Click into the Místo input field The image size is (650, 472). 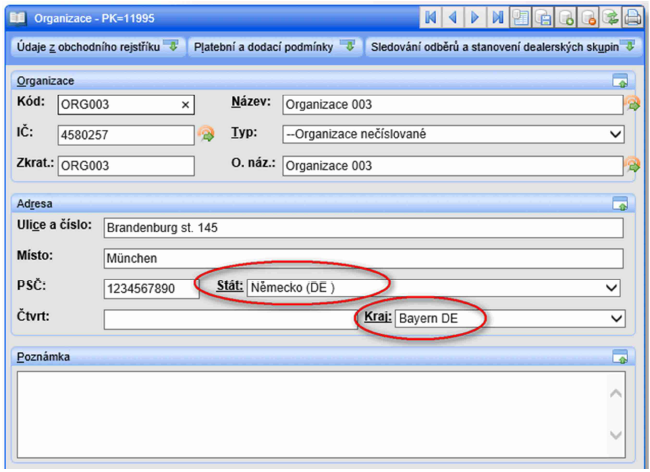click(x=362, y=258)
